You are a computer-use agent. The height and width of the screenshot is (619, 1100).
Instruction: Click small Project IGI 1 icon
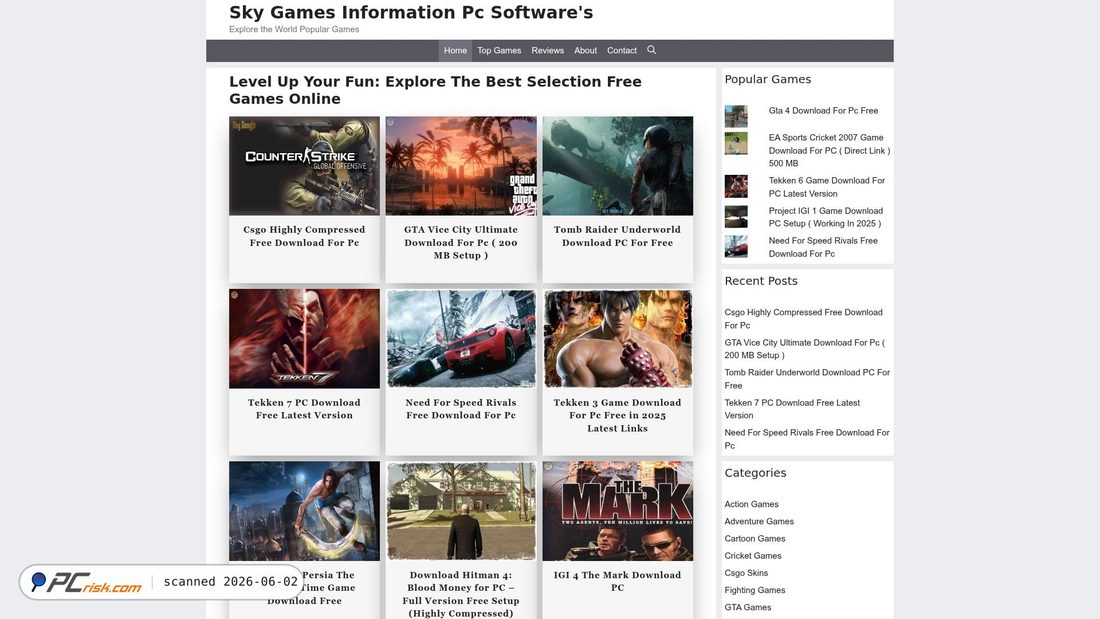[x=736, y=216]
